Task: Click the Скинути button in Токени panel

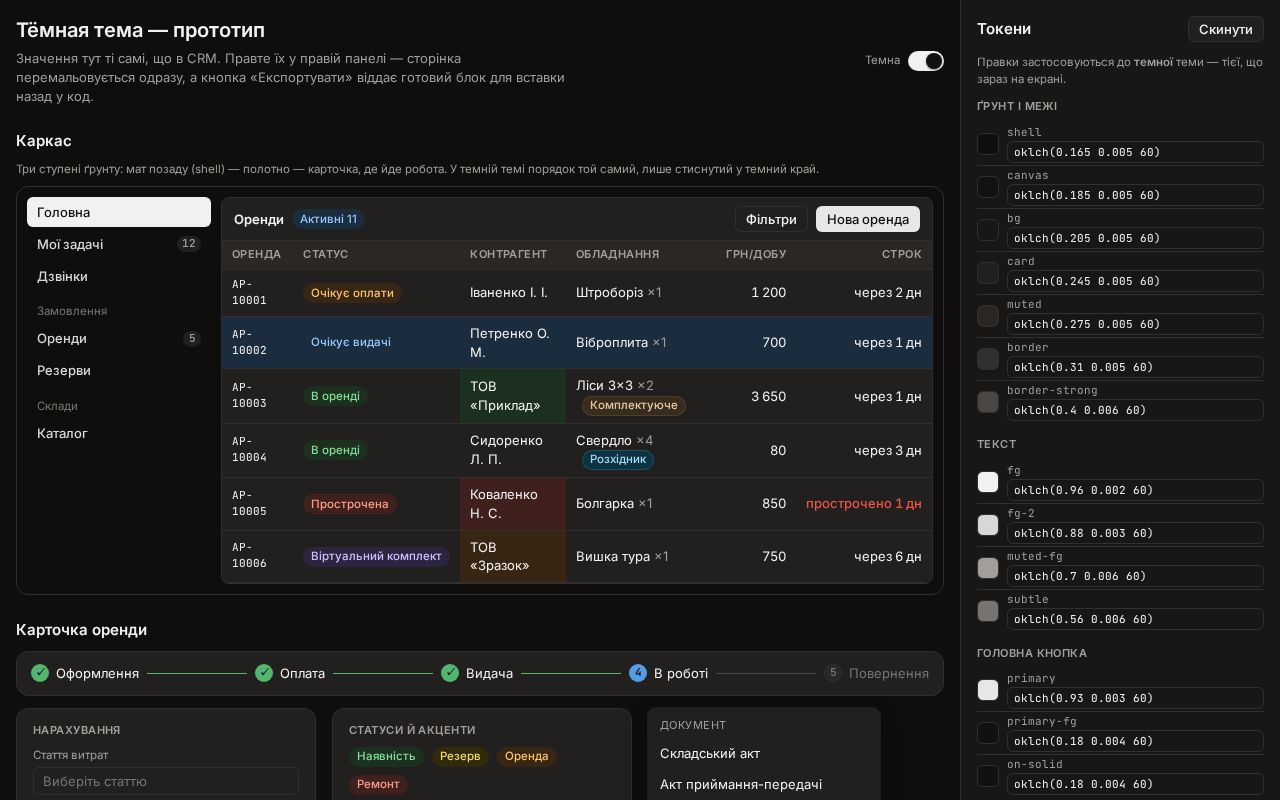Action: tap(1225, 29)
